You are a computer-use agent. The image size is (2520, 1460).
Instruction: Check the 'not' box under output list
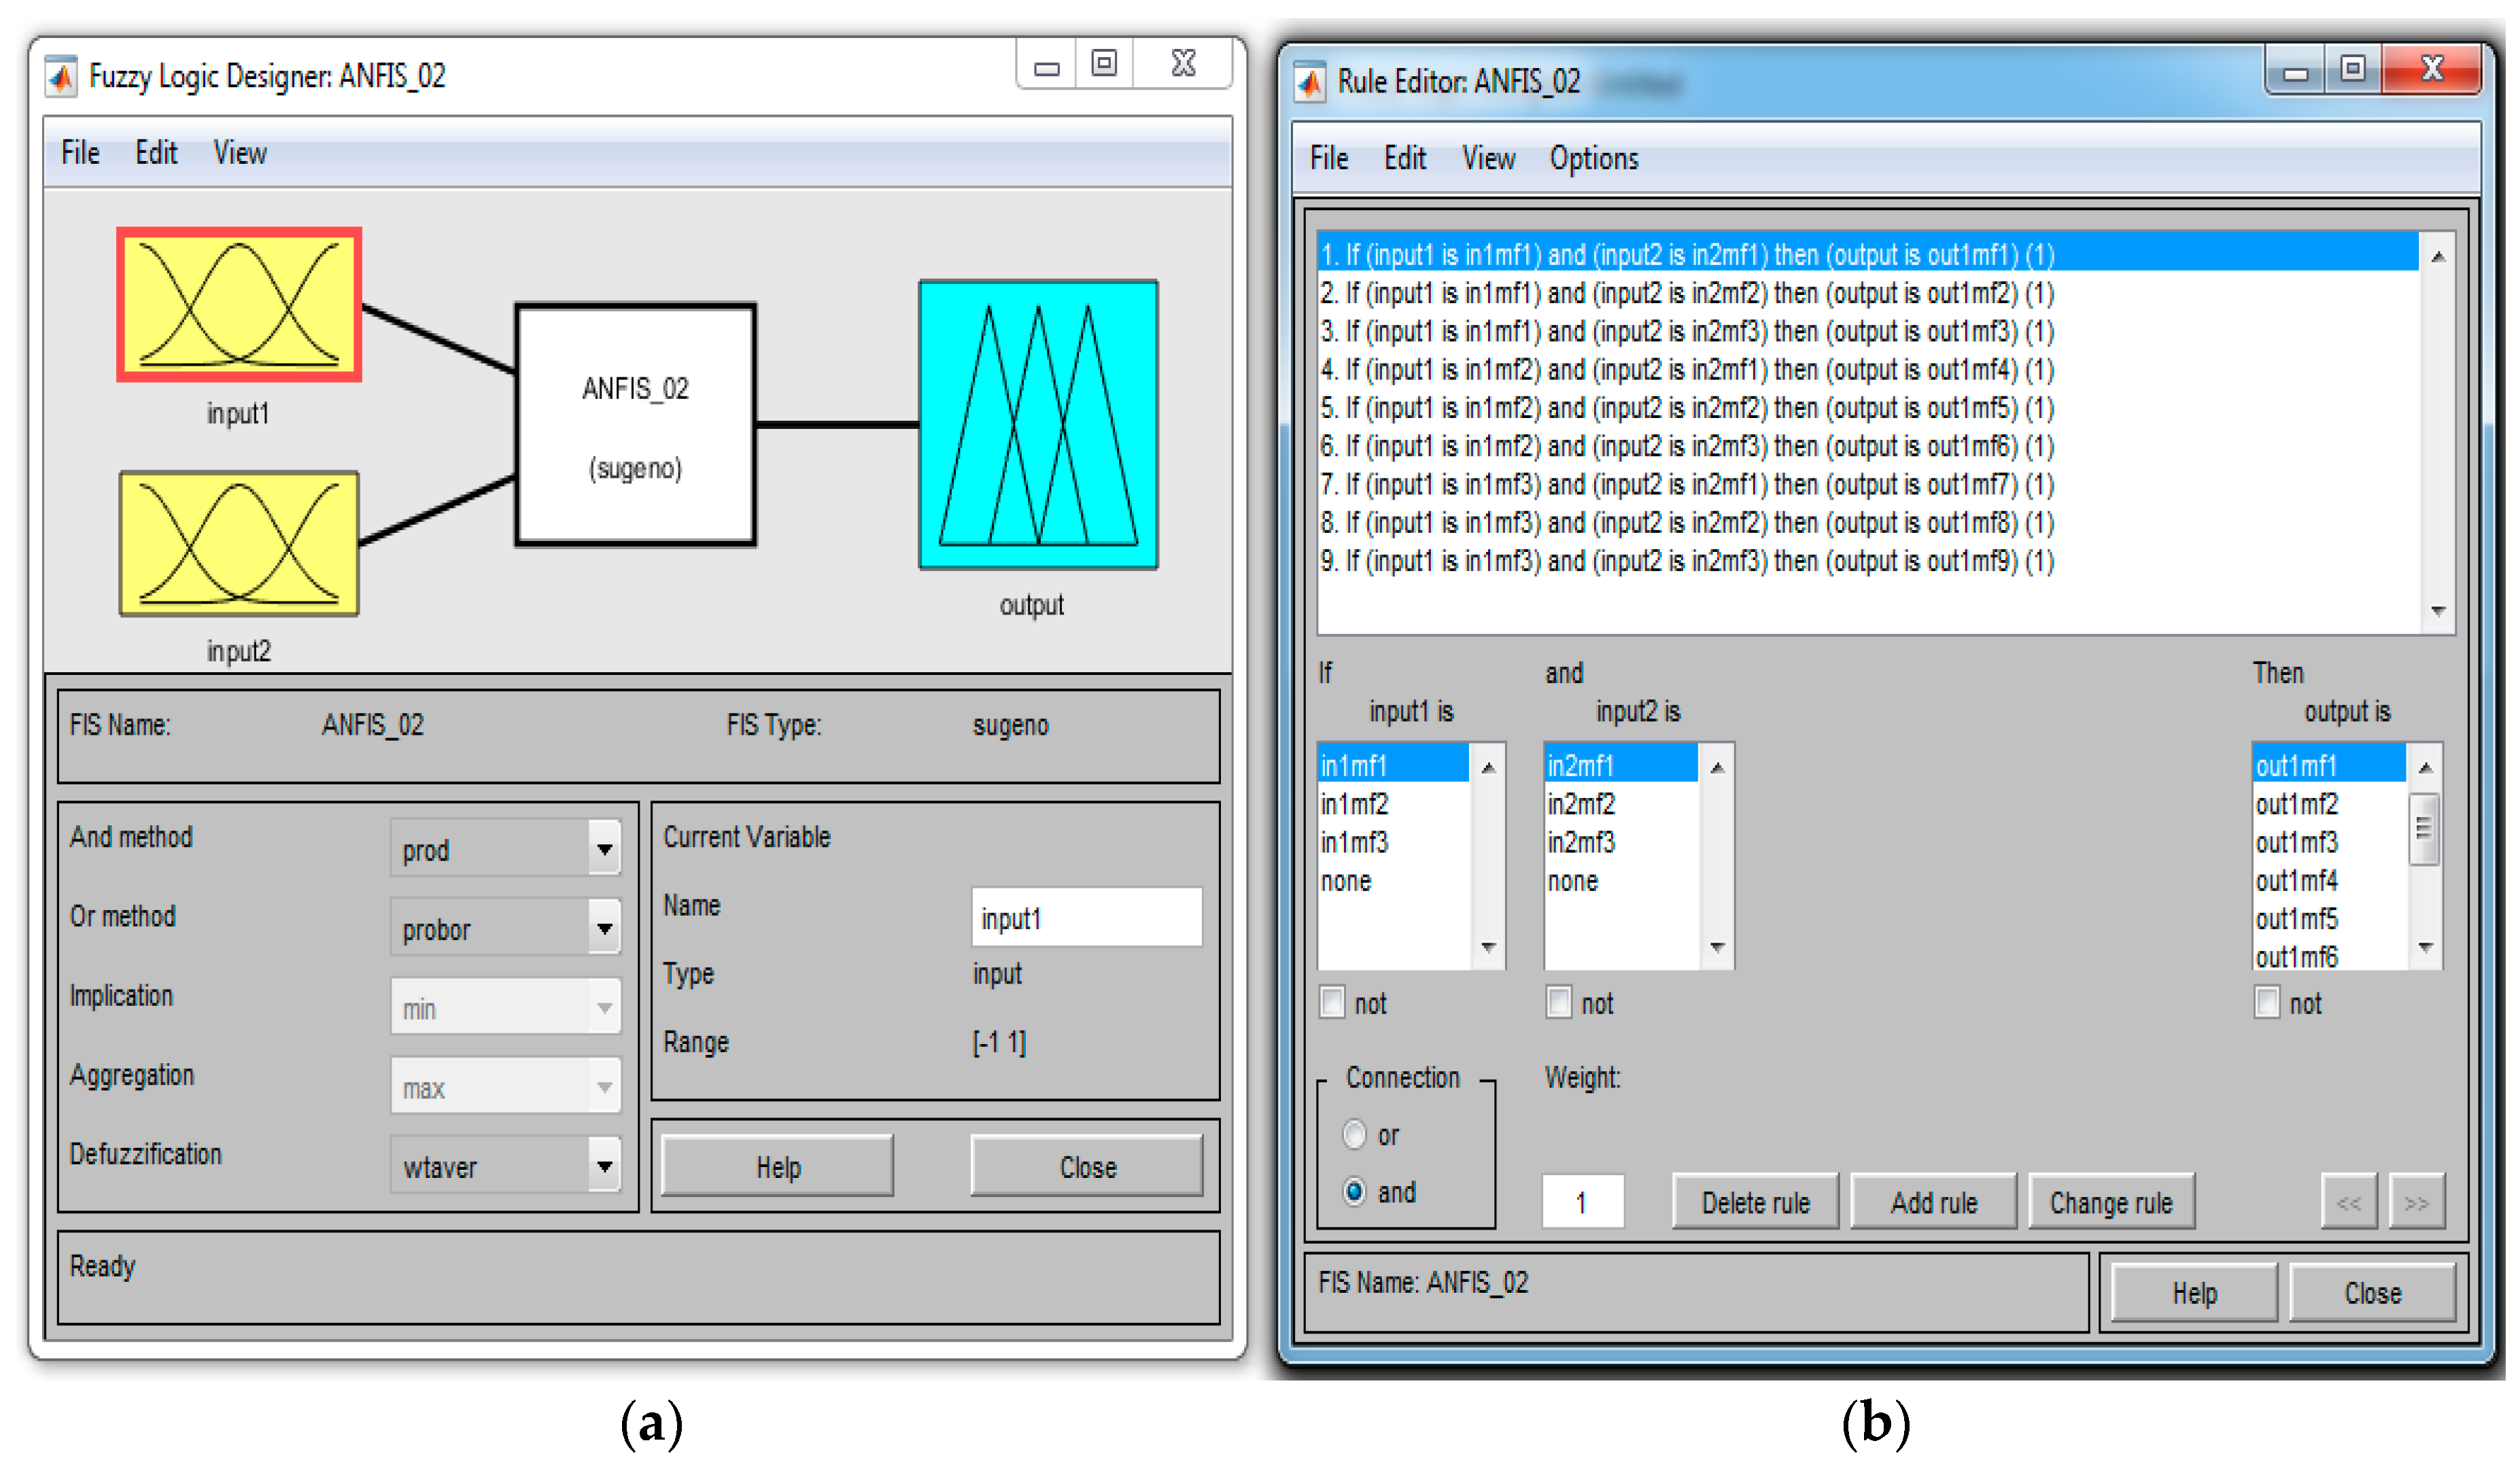point(2266,1002)
